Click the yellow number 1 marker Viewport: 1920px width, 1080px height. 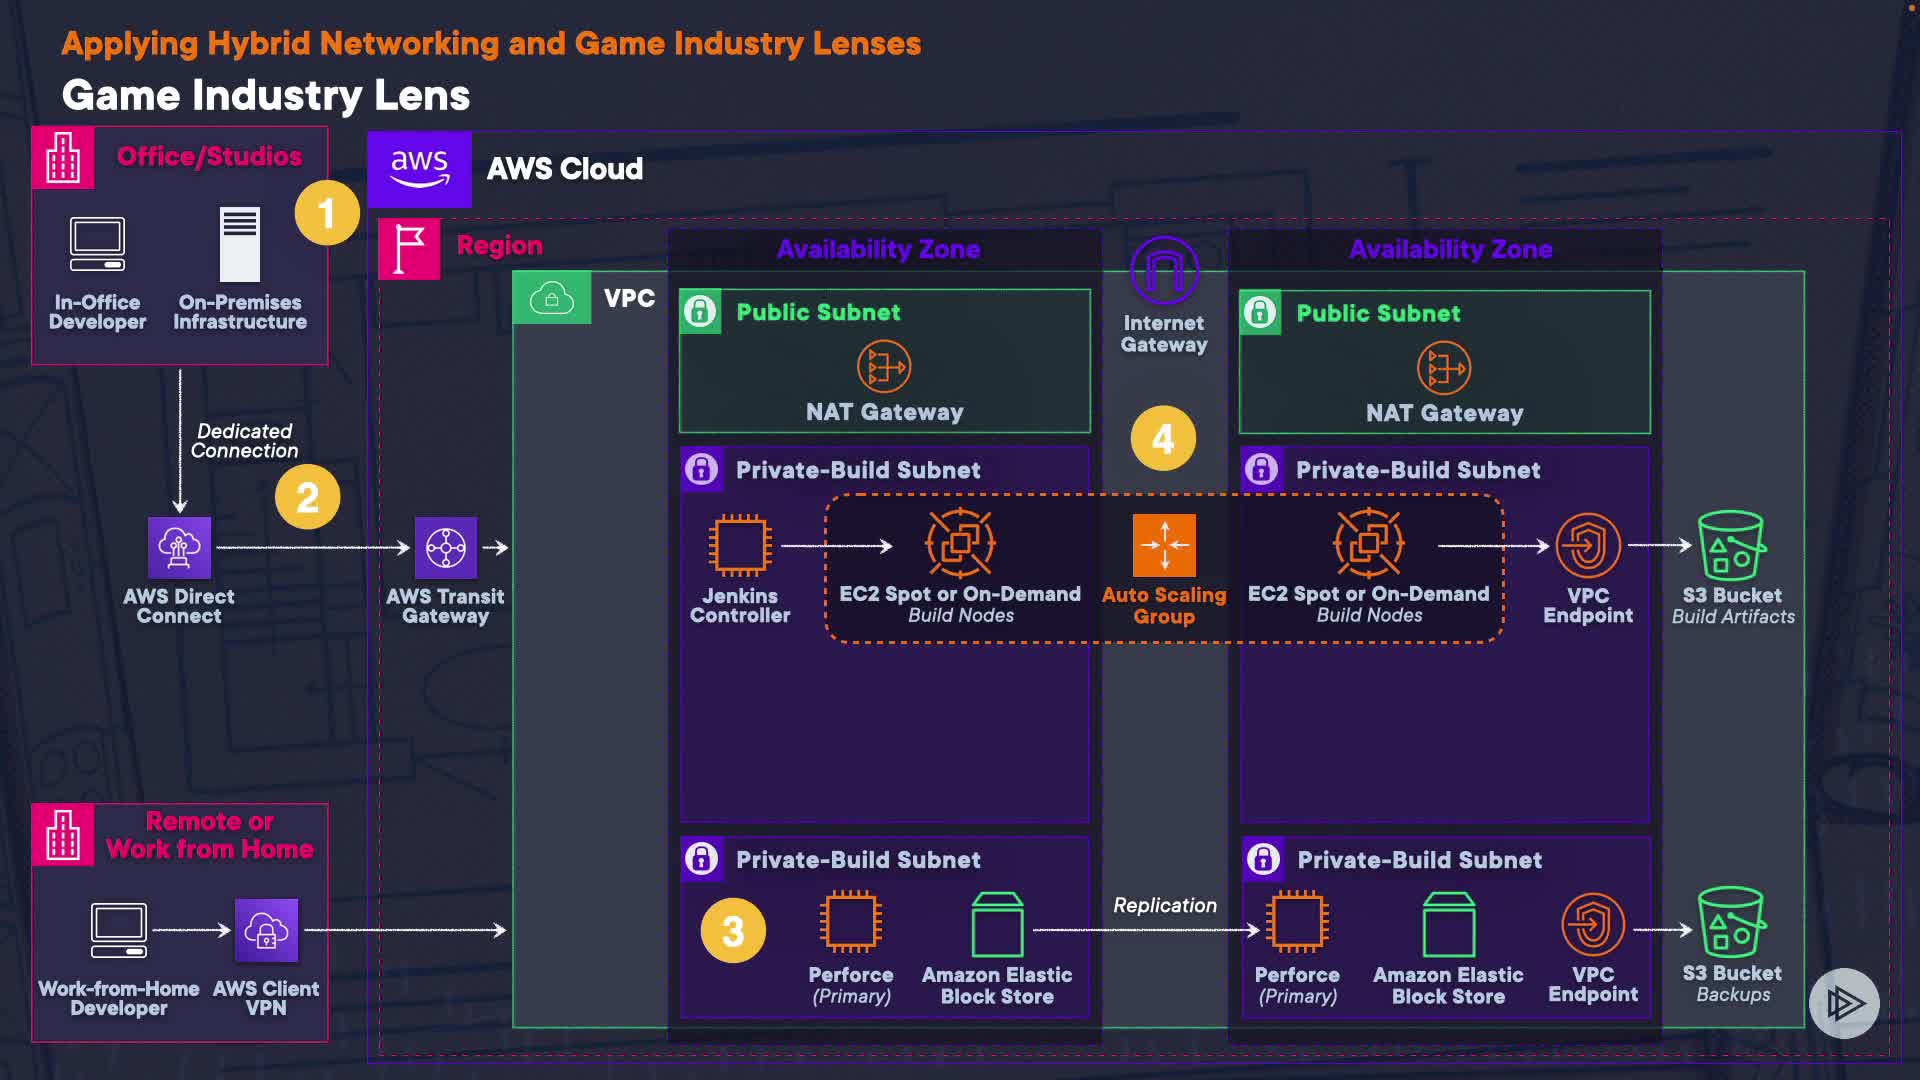point(327,213)
